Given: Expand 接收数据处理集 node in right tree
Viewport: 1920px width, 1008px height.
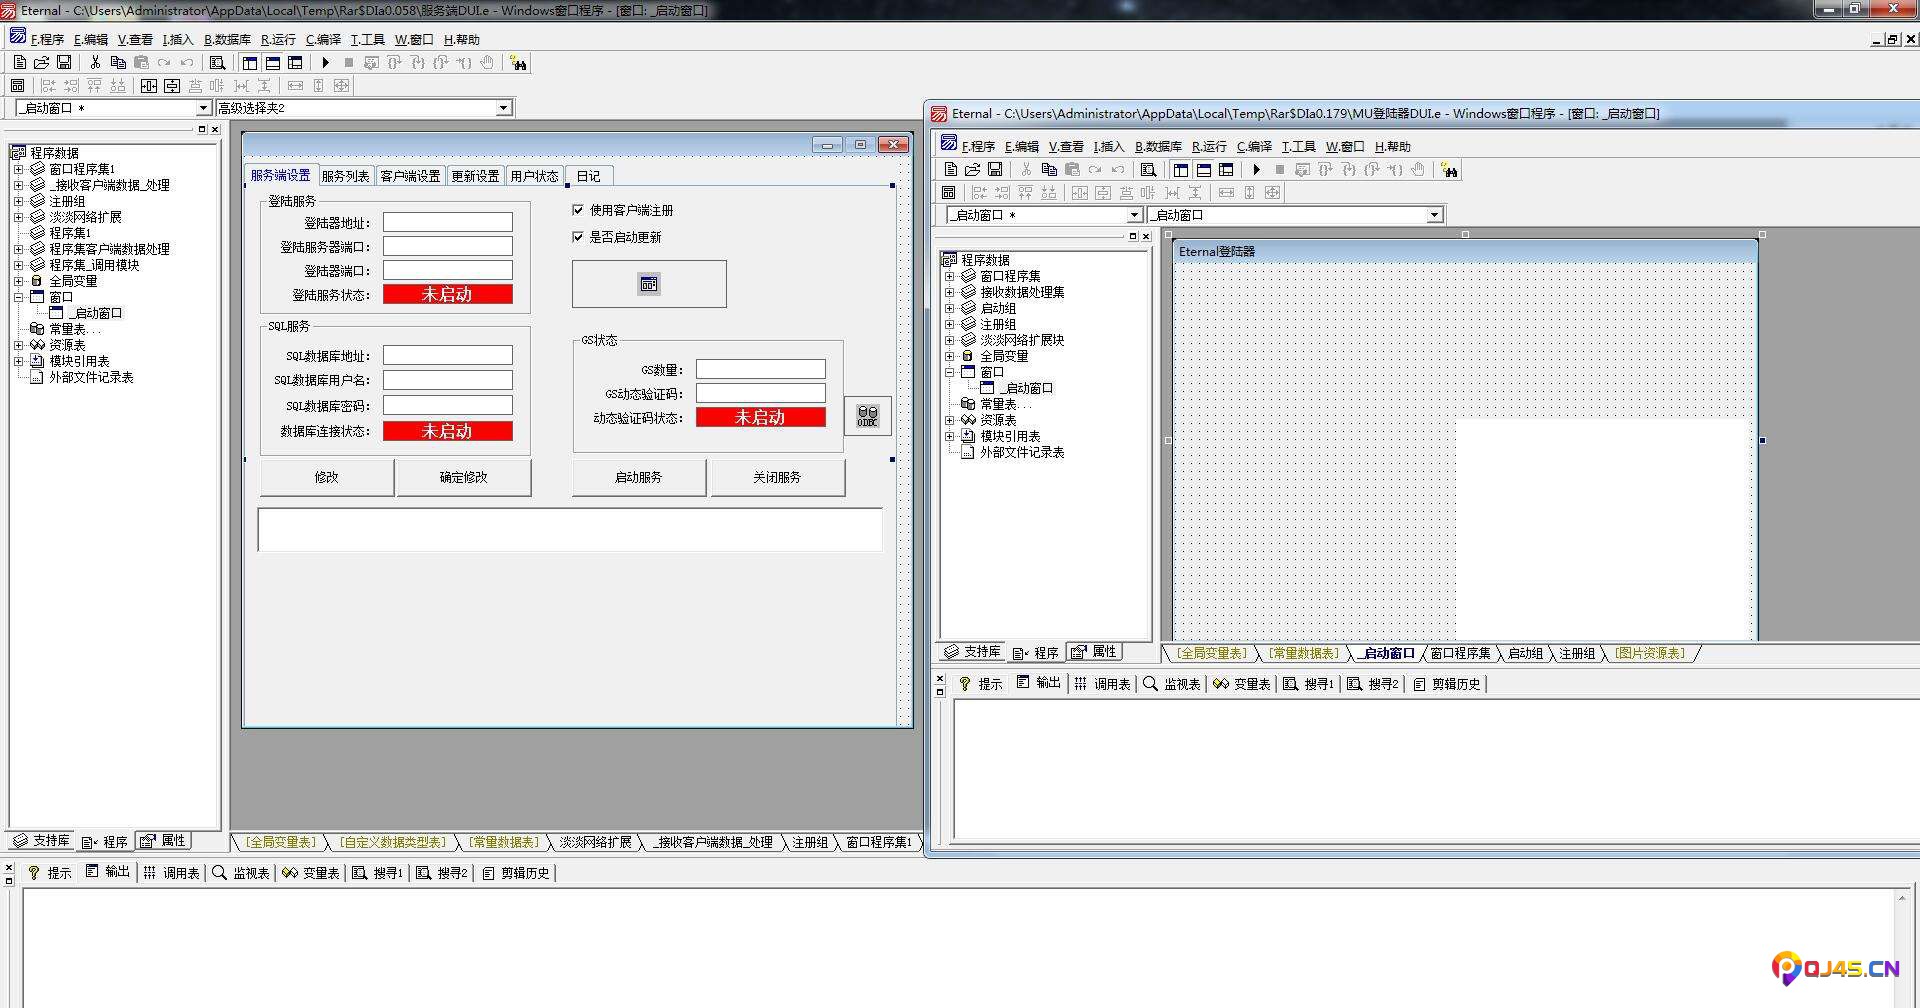Looking at the screenshot, I should 949,292.
